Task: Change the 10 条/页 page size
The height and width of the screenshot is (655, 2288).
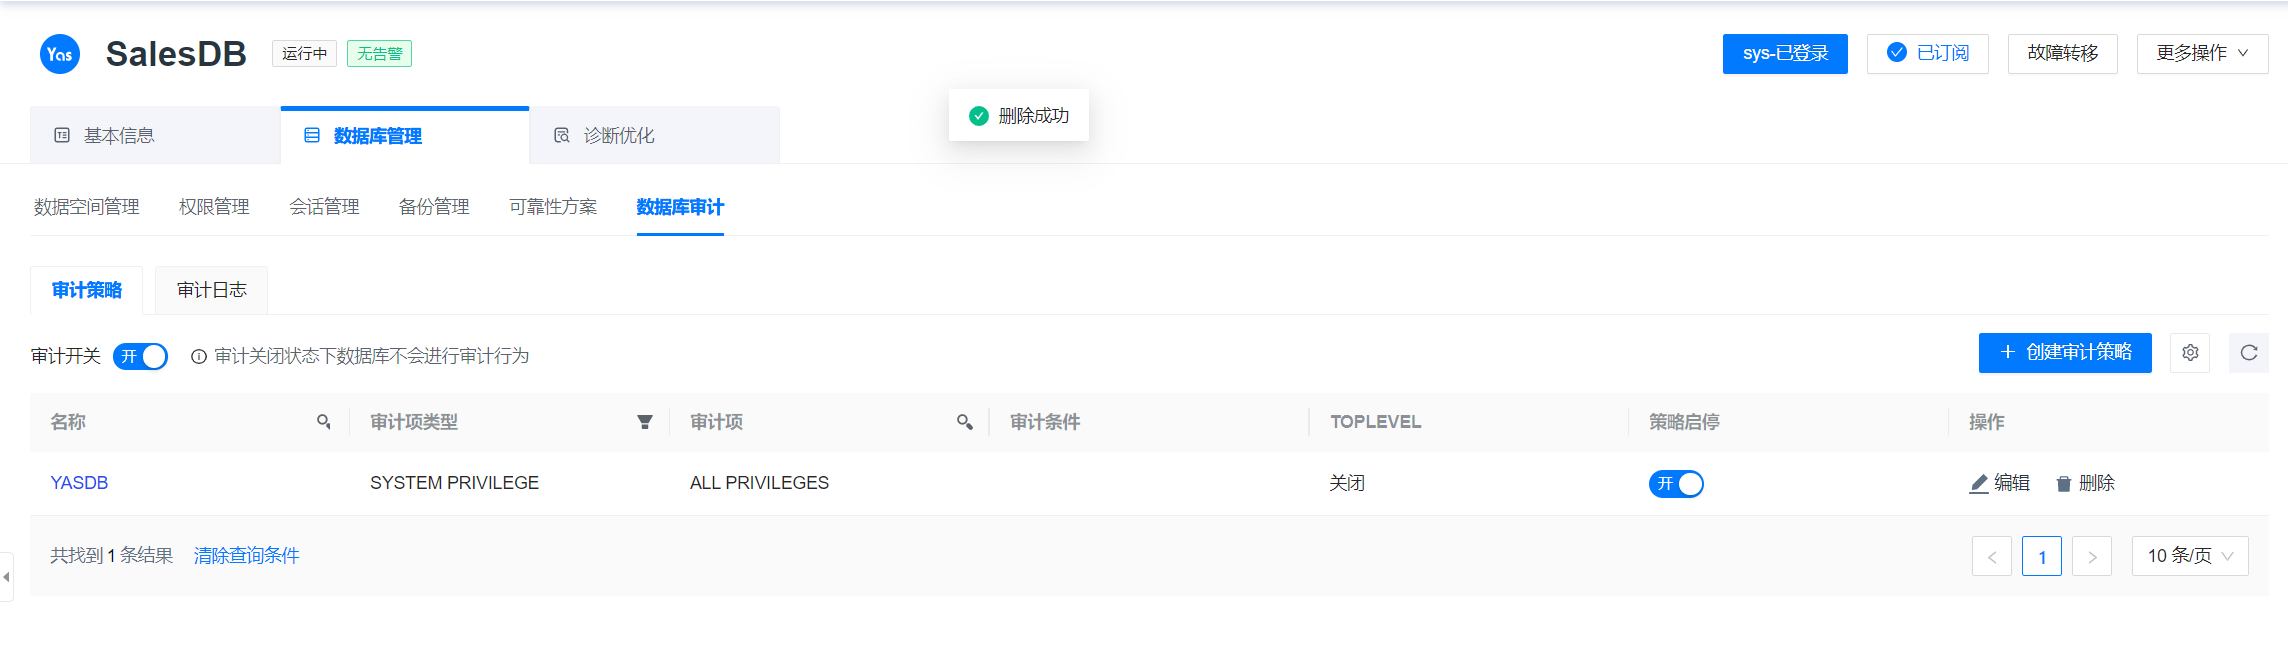Action: click(2189, 556)
